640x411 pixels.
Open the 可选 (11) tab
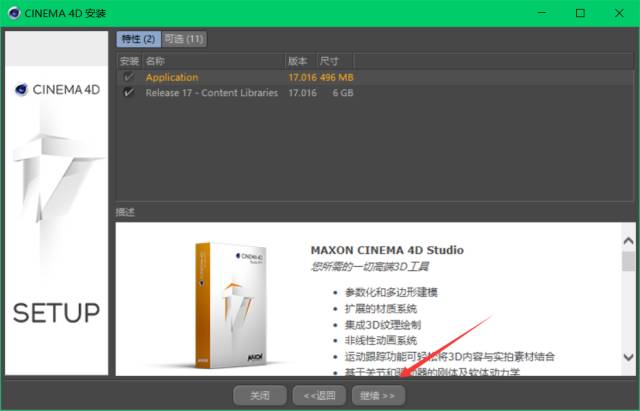tap(183, 39)
